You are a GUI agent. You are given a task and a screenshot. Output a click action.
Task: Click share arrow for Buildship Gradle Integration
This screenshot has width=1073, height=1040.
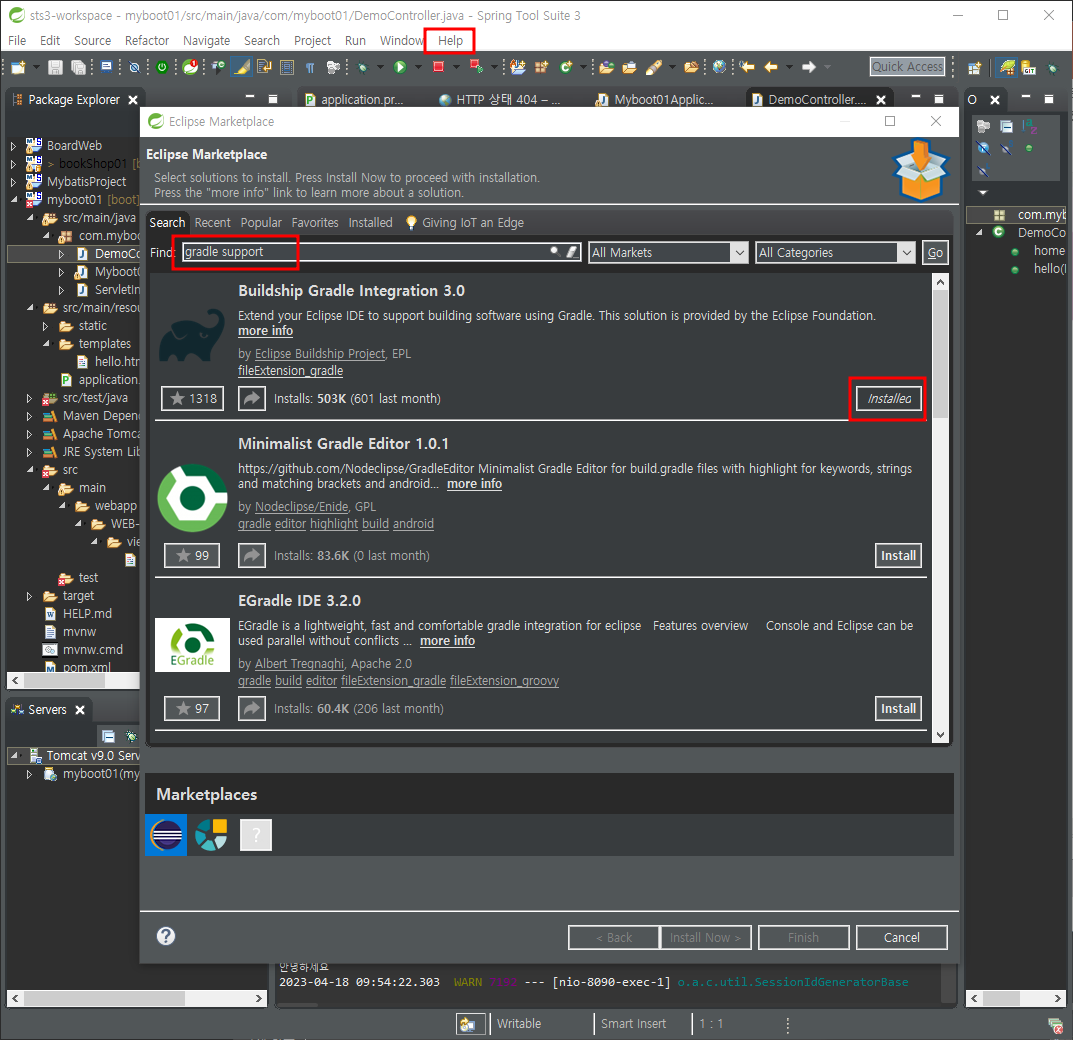click(252, 398)
